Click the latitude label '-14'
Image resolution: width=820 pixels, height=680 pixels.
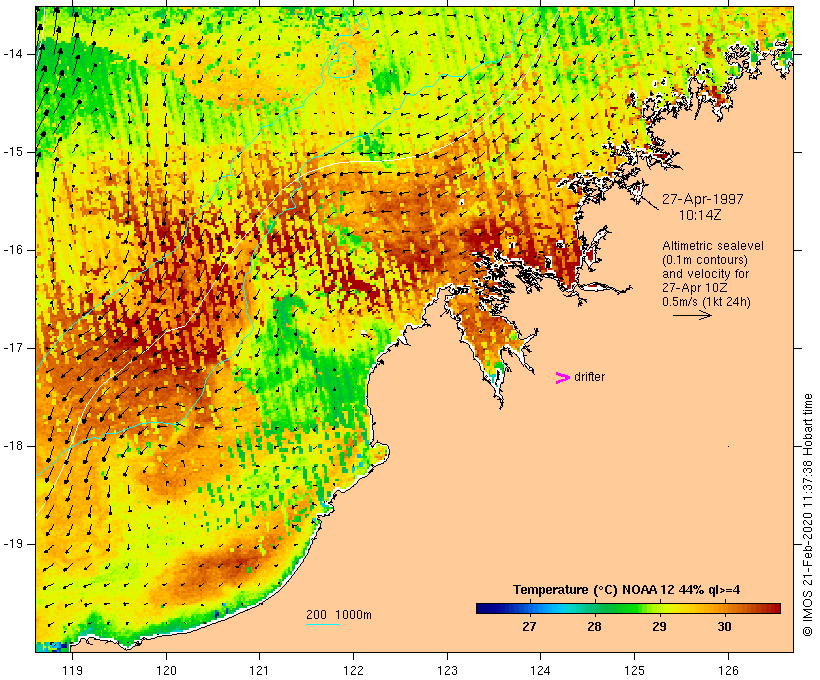pos(13,54)
